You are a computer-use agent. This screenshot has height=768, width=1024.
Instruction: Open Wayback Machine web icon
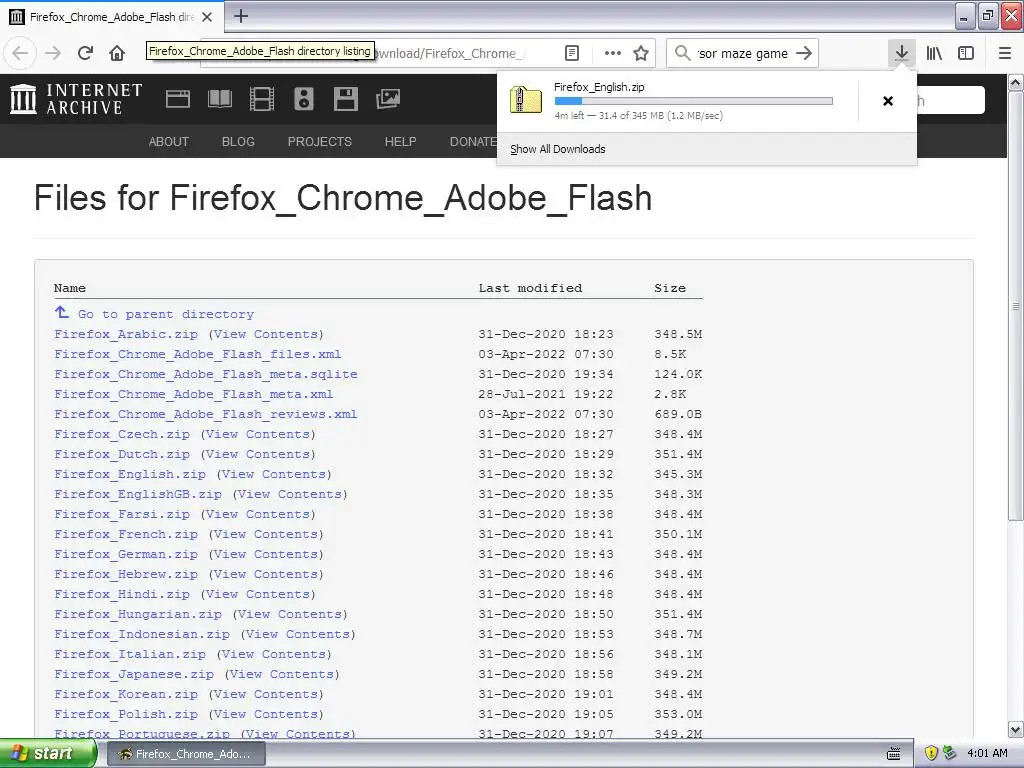(x=178, y=99)
